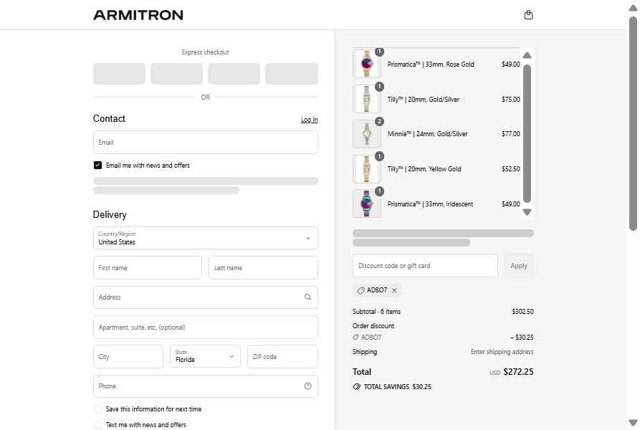
Task: Click the First name field
Action: click(147, 268)
